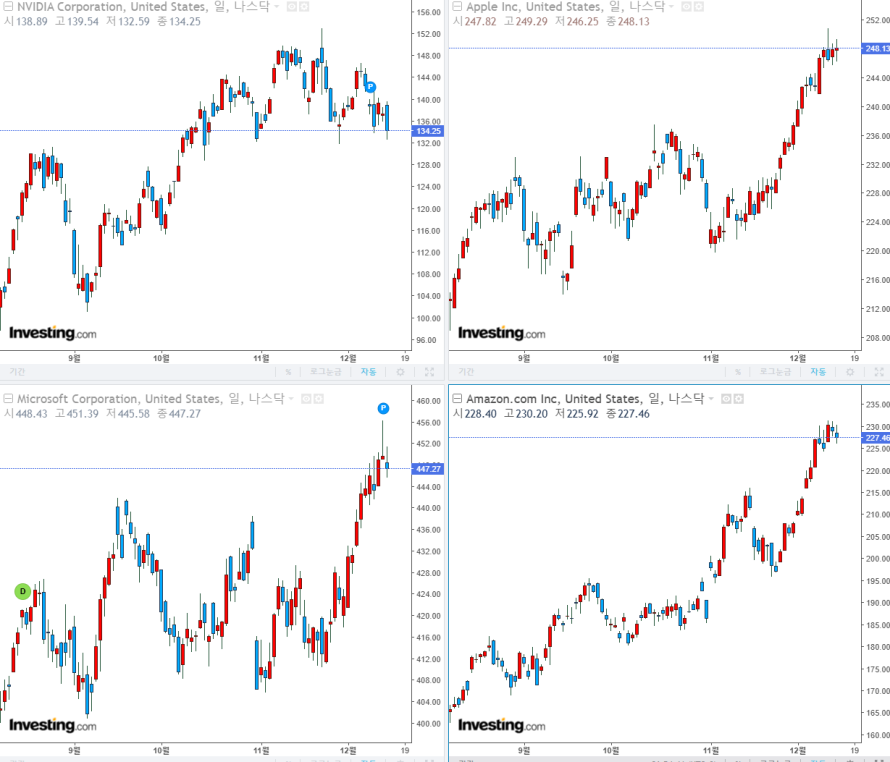890x762 pixels.
Task: Enable 로그눈금 log scale on NVIDIA chart
Action: pos(325,372)
